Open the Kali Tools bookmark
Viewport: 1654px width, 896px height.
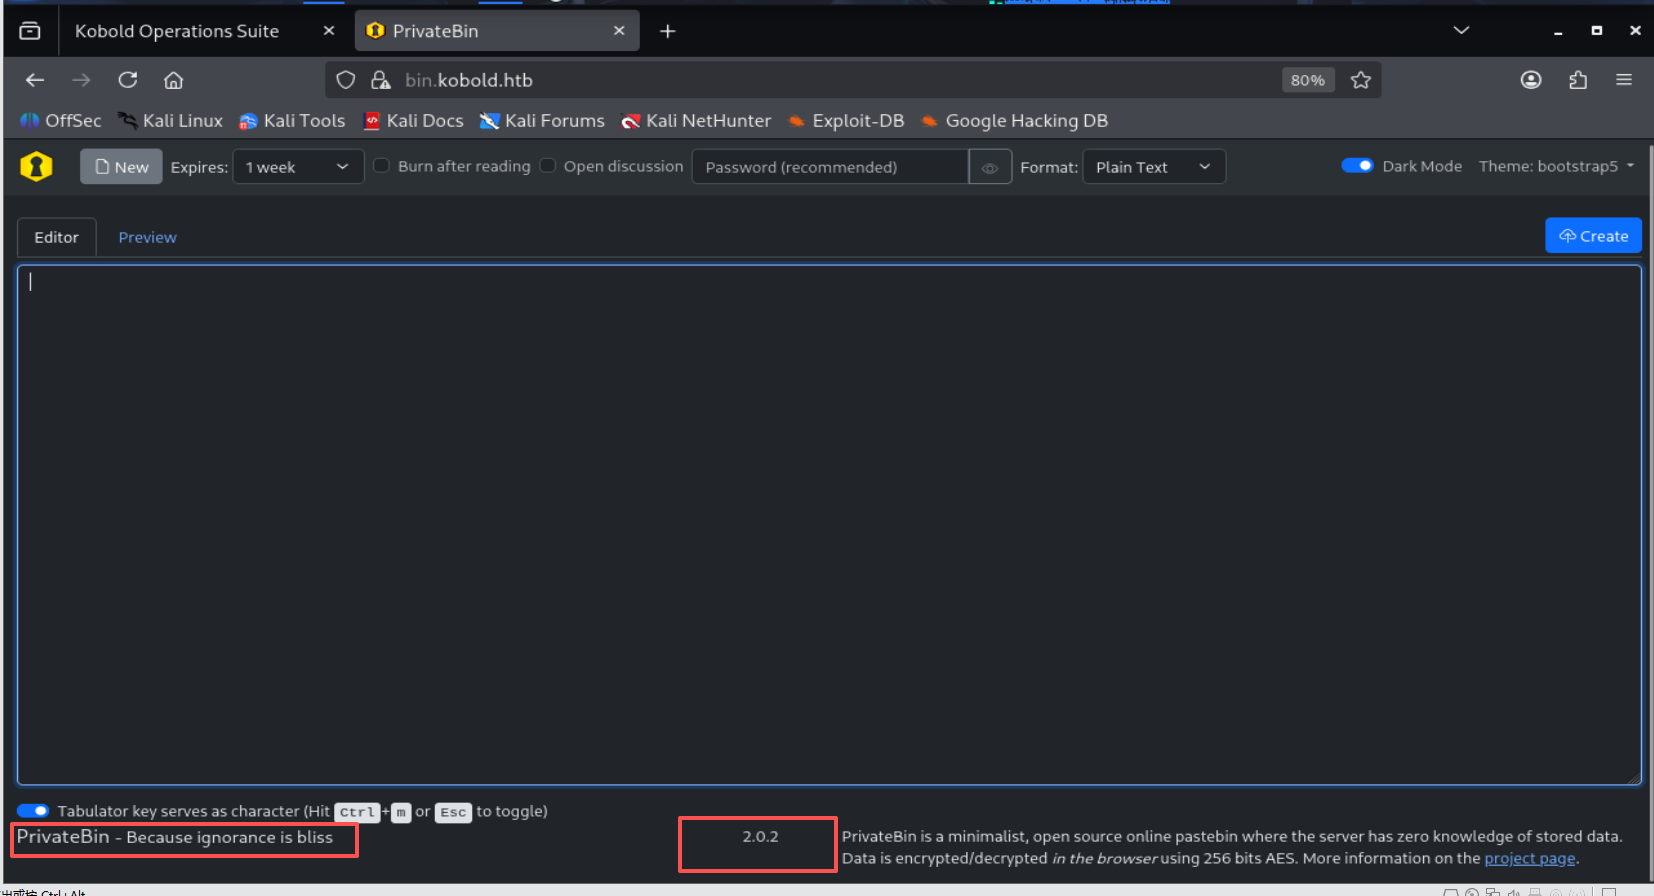(x=292, y=121)
